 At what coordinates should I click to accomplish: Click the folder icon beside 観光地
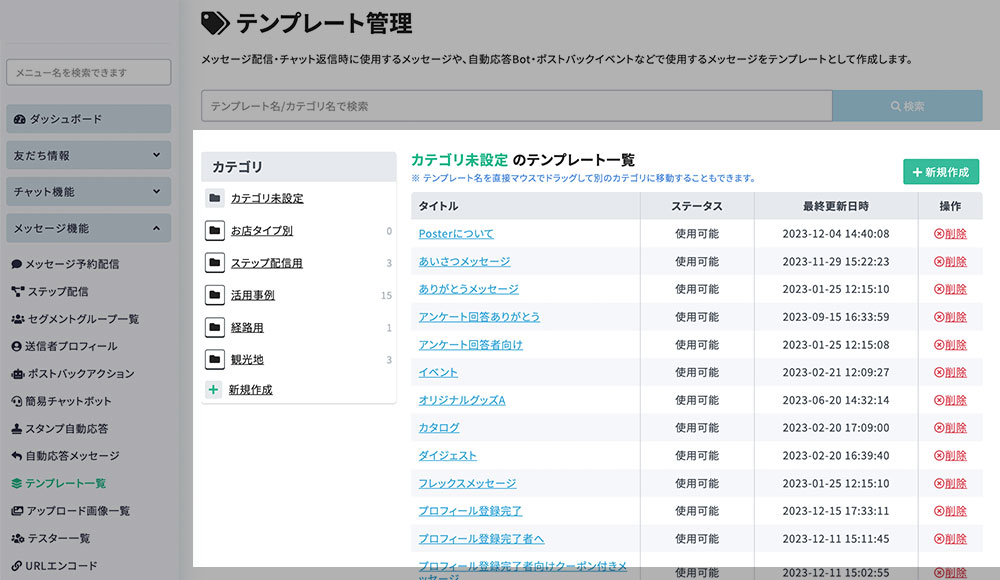pyautogui.click(x=215, y=359)
